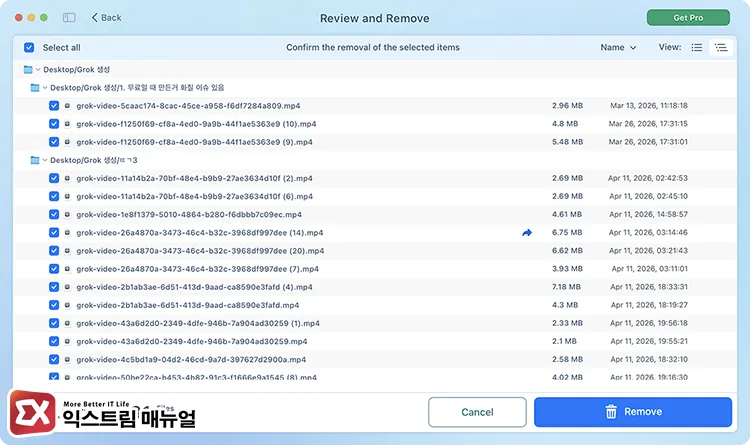
Task: Click blue share arrow on 26a4870a (14) row
Action: click(x=527, y=233)
